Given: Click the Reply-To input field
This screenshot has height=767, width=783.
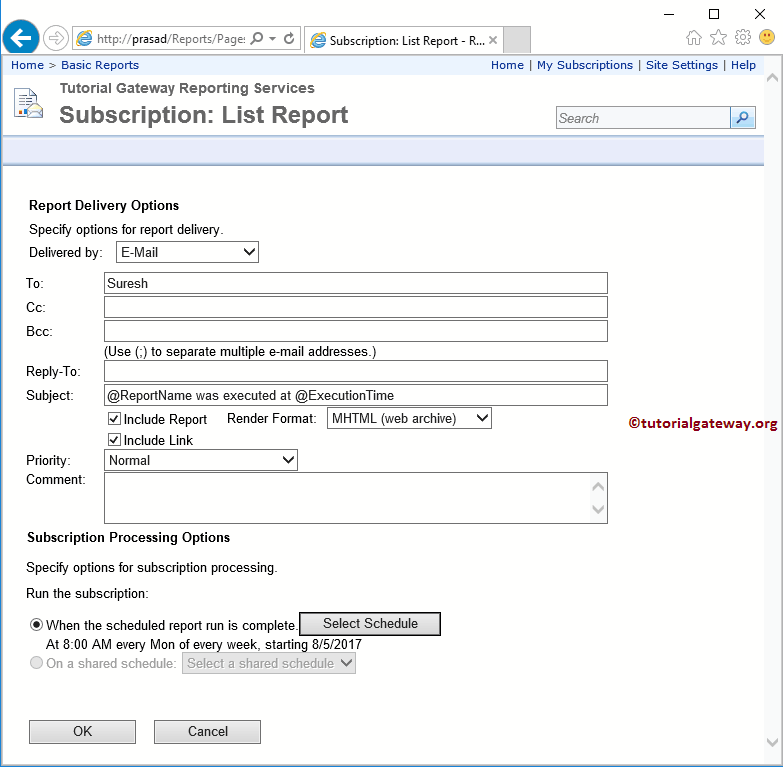Looking at the screenshot, I should click(x=356, y=371).
